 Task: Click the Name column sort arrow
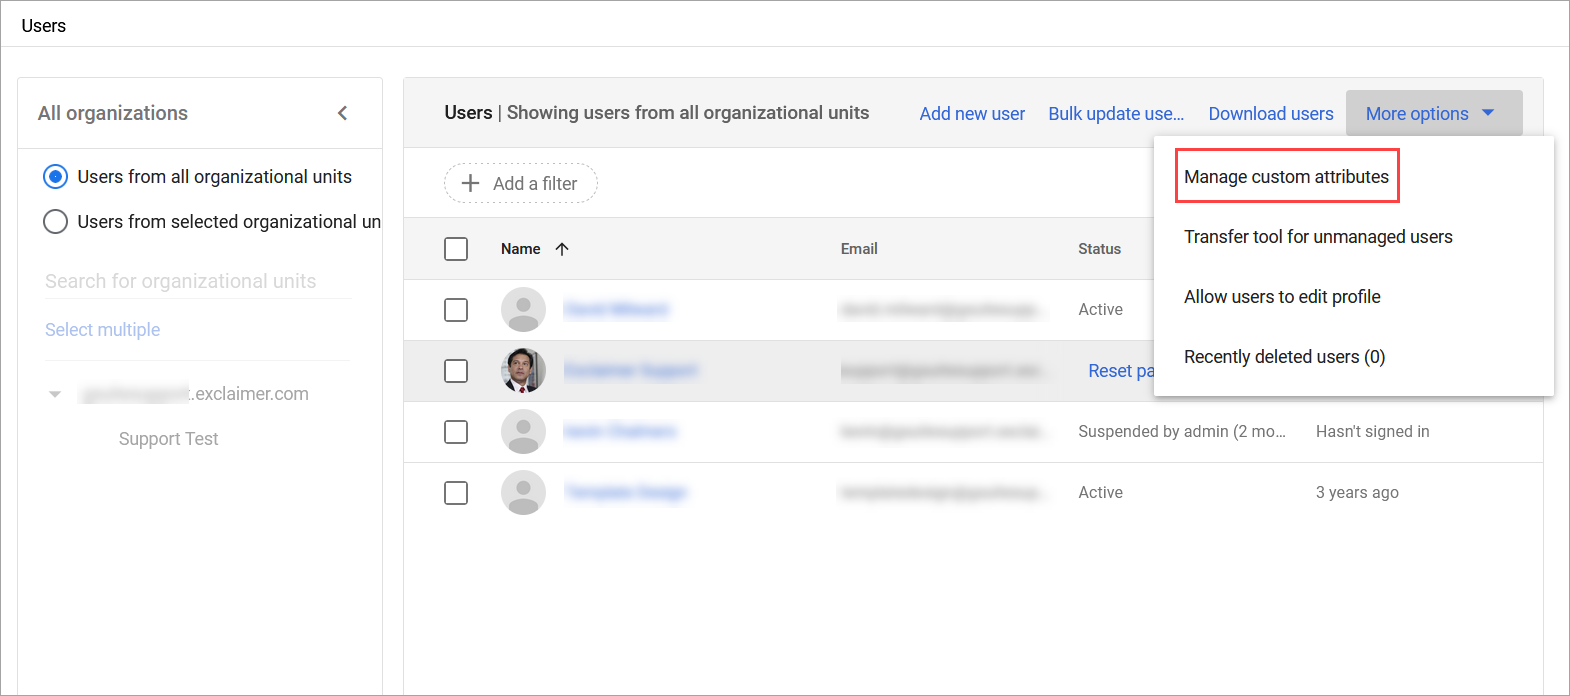point(562,249)
